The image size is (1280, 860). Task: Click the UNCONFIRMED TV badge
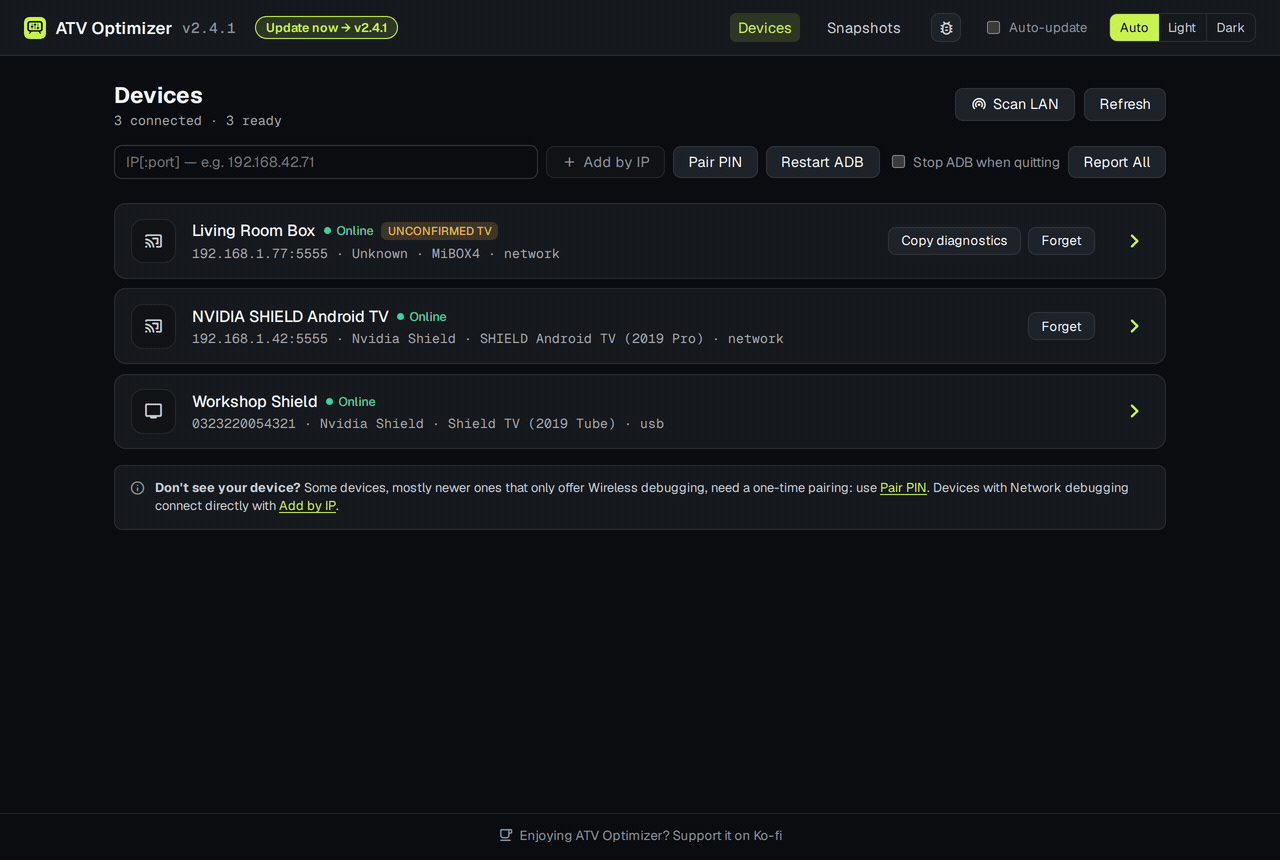pyautogui.click(x=440, y=231)
